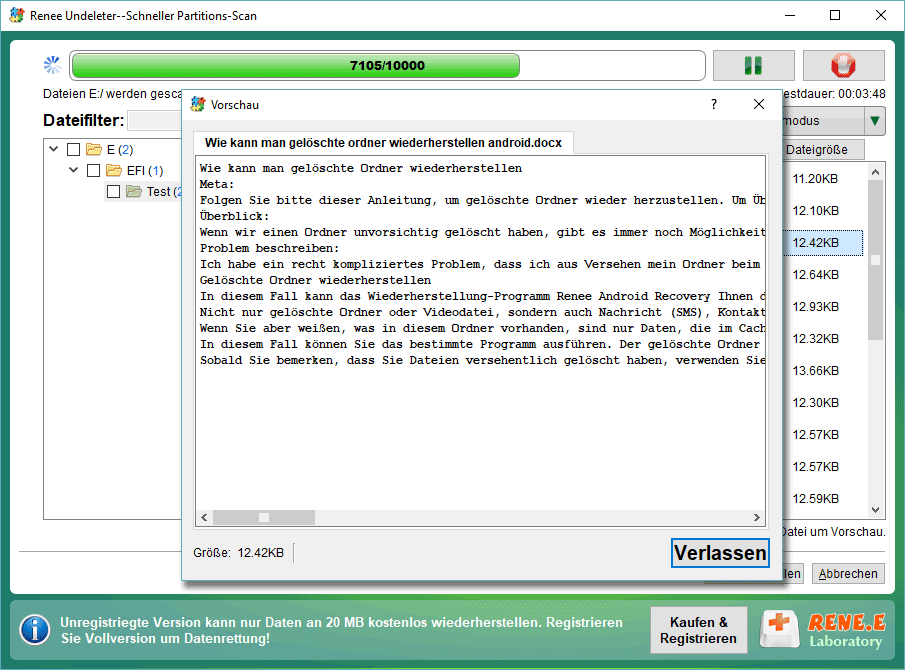Screen dimensions: 905x670
Task: Collapse the E drive tree node
Action: [54, 149]
